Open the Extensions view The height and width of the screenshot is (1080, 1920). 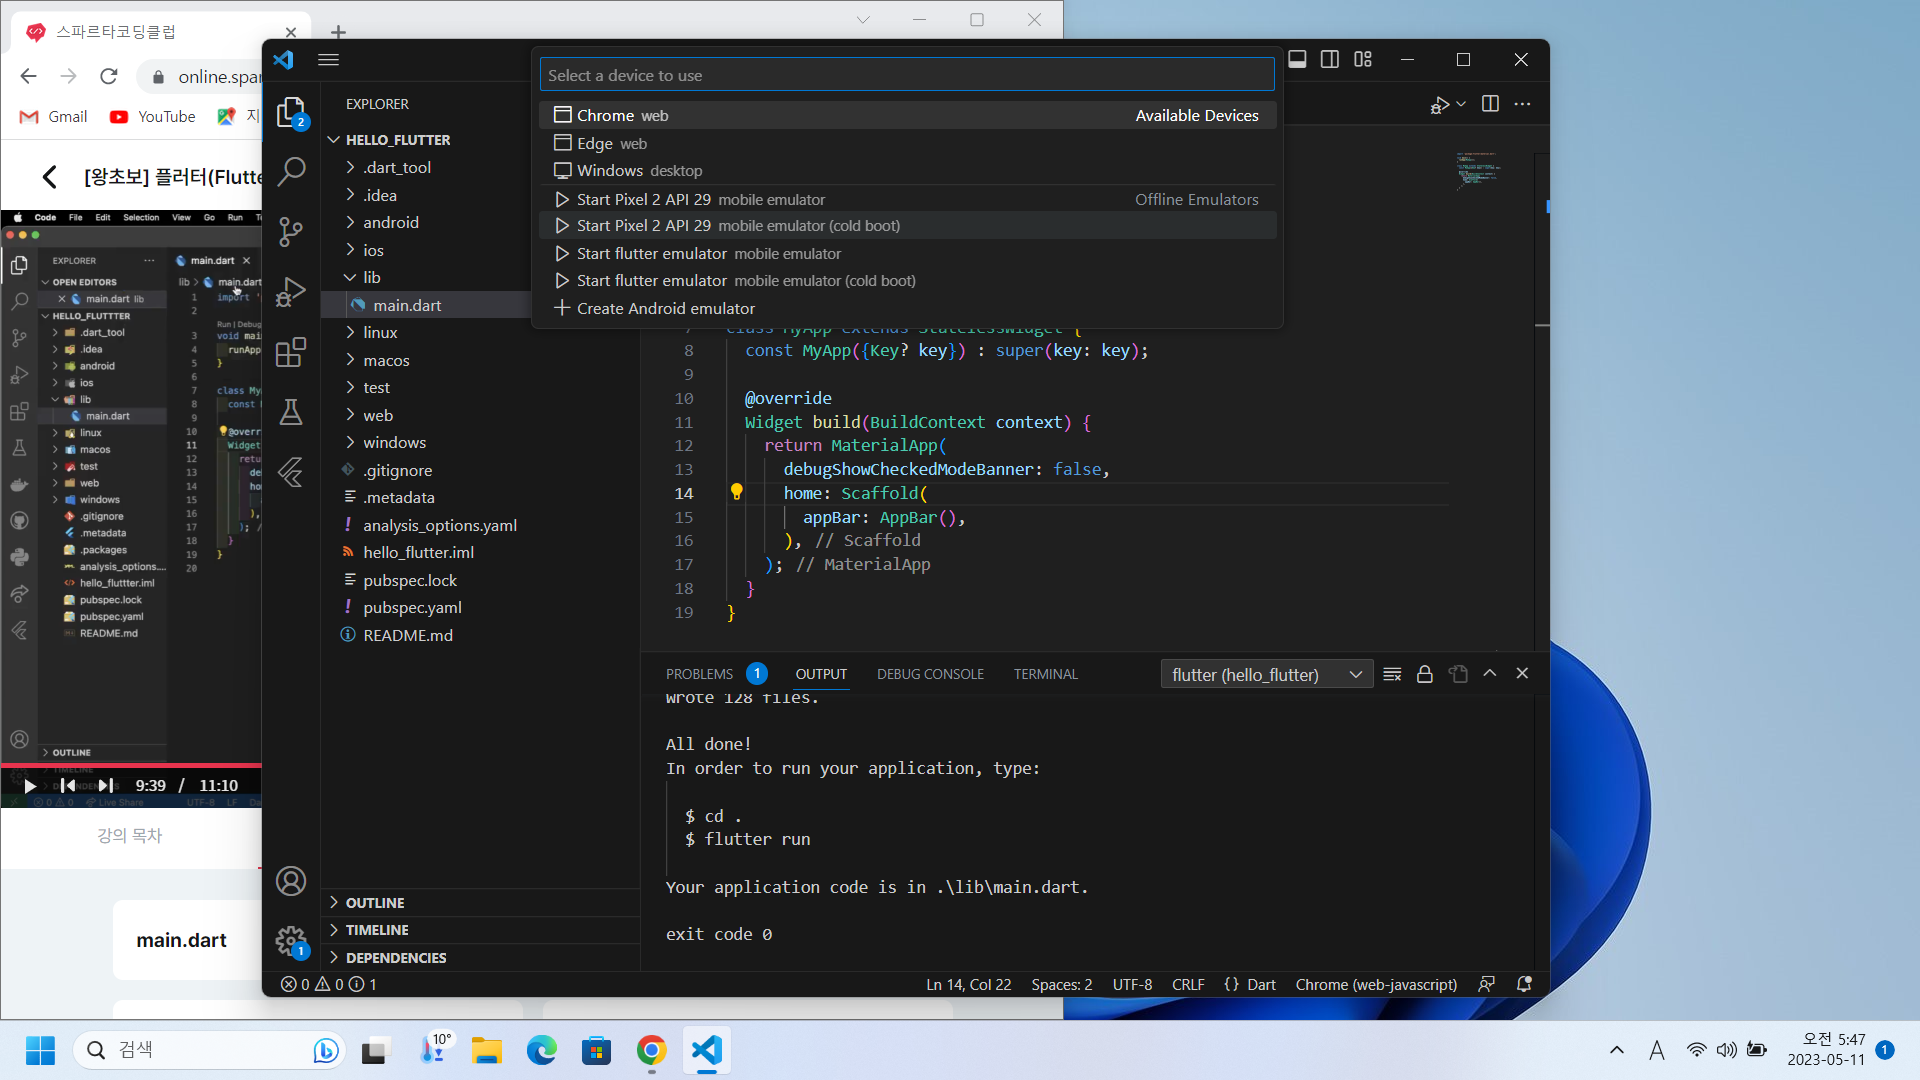point(291,352)
